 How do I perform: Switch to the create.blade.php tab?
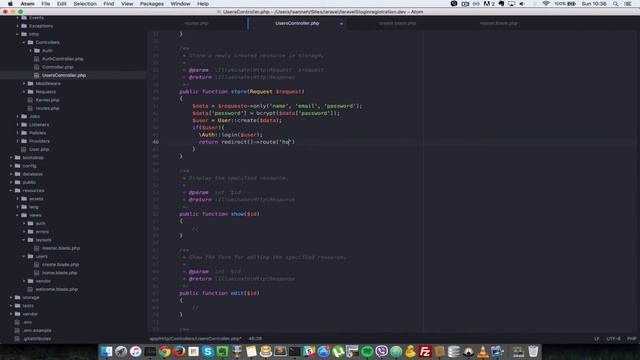(x=398, y=23)
